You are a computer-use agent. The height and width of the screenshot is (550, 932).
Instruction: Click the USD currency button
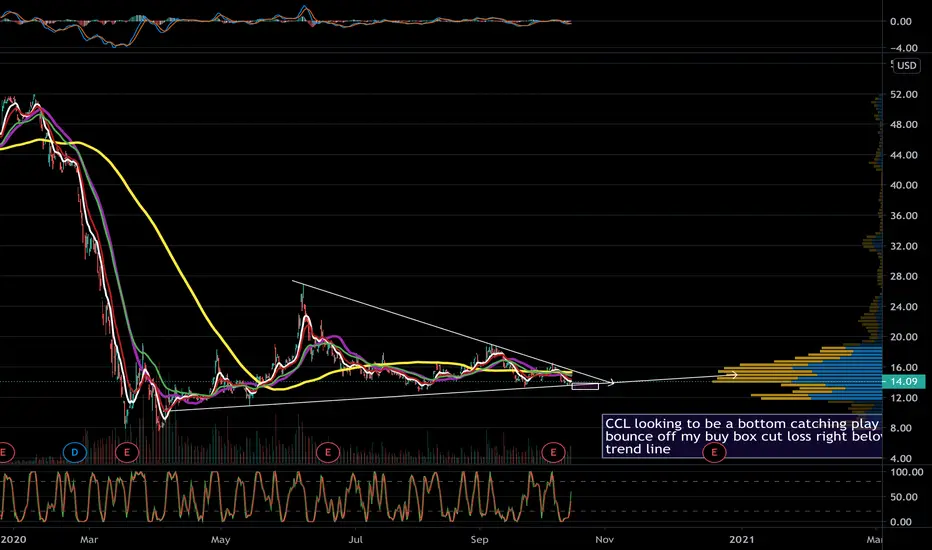906,65
